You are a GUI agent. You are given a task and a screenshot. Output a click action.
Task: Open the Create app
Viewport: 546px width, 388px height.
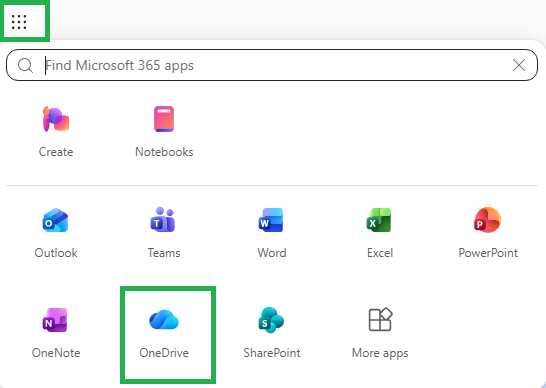click(56, 132)
